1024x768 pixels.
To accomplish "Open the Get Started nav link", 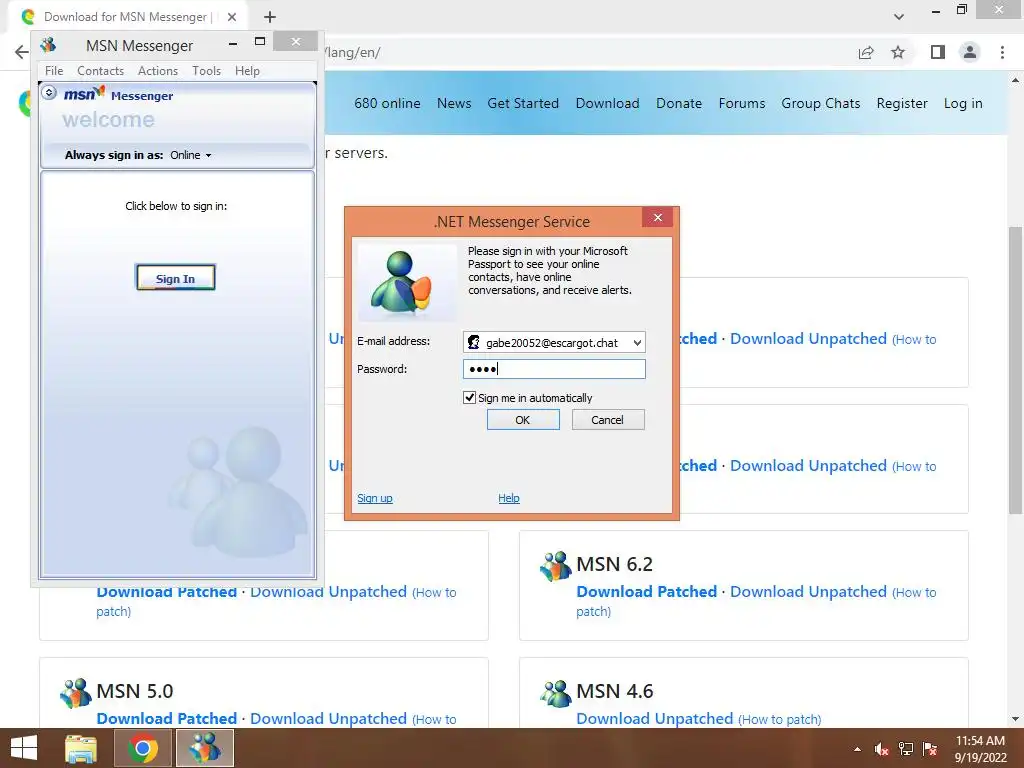I will coord(523,103).
